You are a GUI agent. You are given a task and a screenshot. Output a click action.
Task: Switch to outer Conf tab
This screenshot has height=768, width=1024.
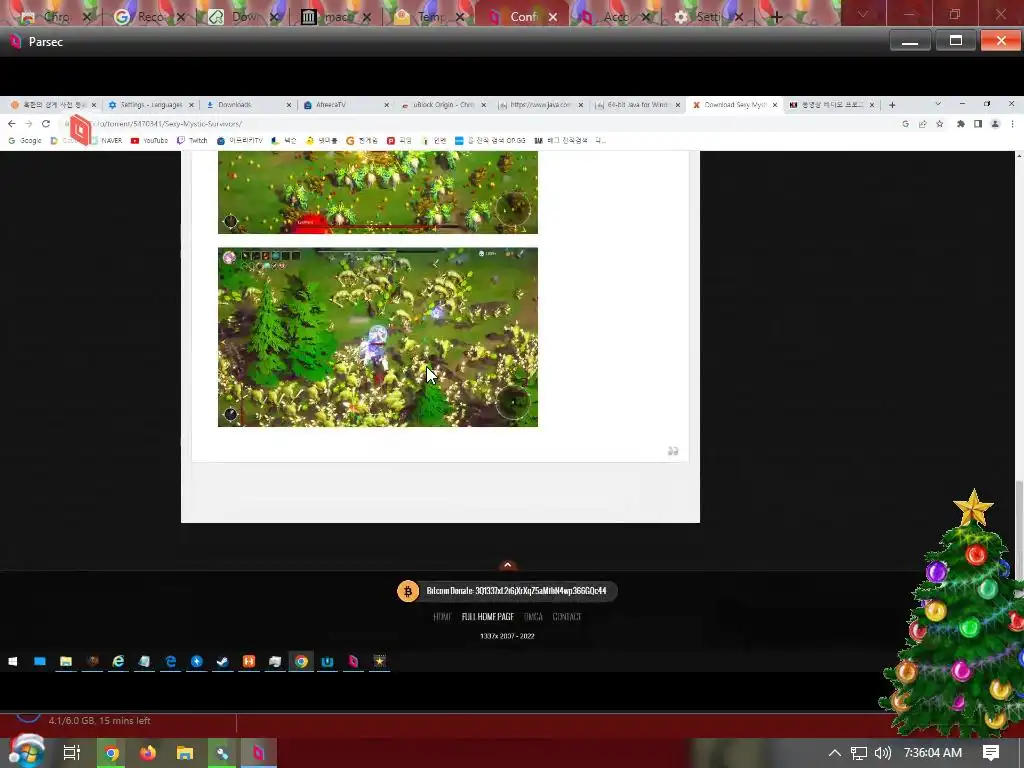(522, 16)
